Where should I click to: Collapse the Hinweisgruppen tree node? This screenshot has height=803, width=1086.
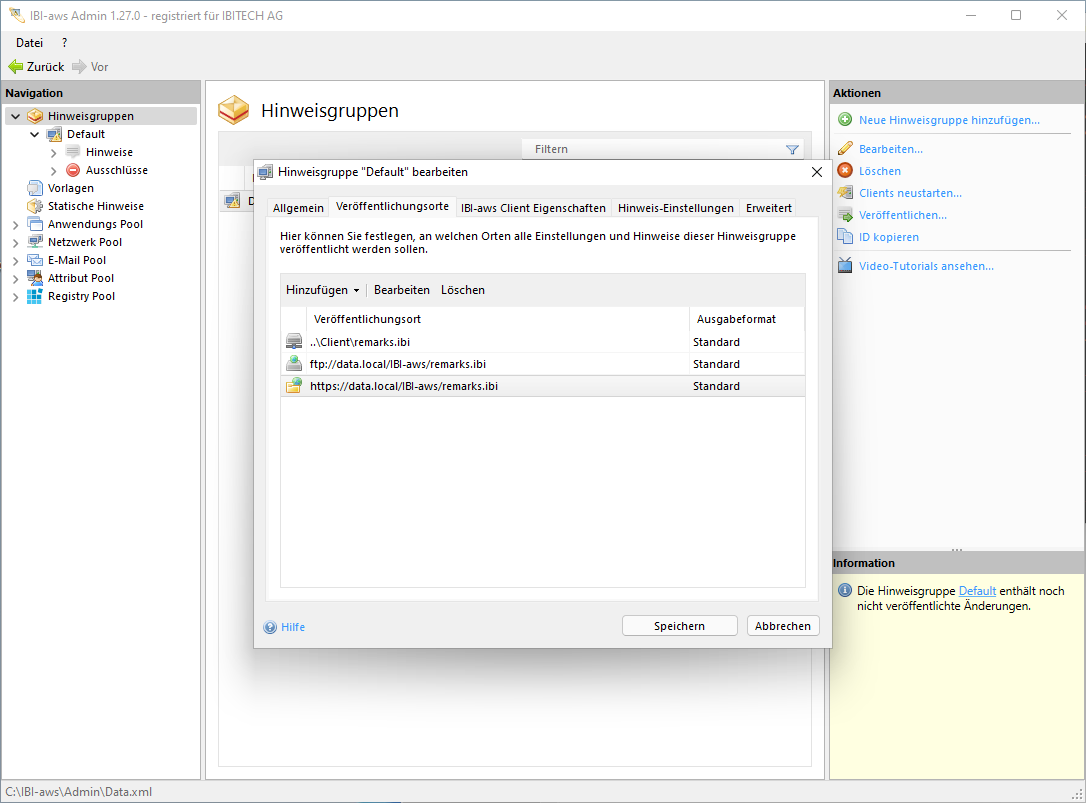[15, 116]
